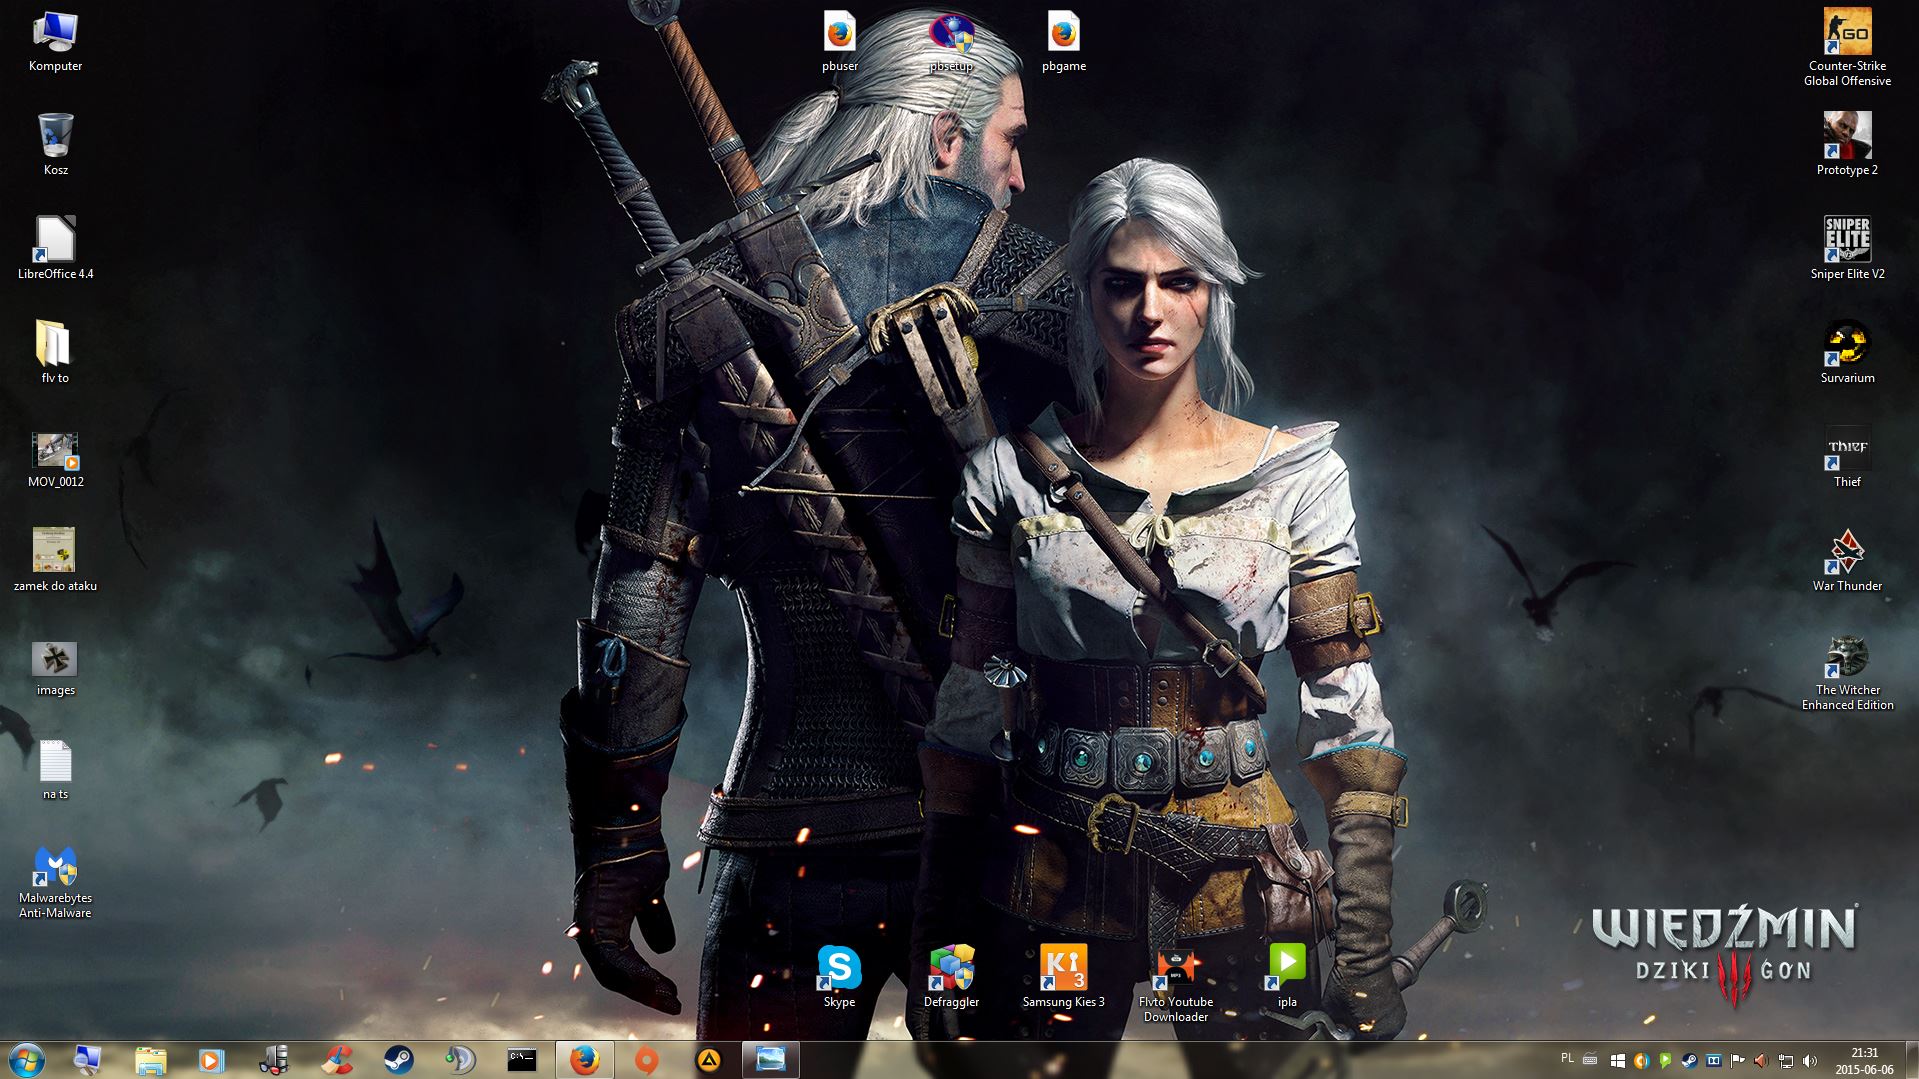Image resolution: width=1919 pixels, height=1079 pixels.
Task: Click the red speaker audio manager icon
Action: click(1761, 1060)
